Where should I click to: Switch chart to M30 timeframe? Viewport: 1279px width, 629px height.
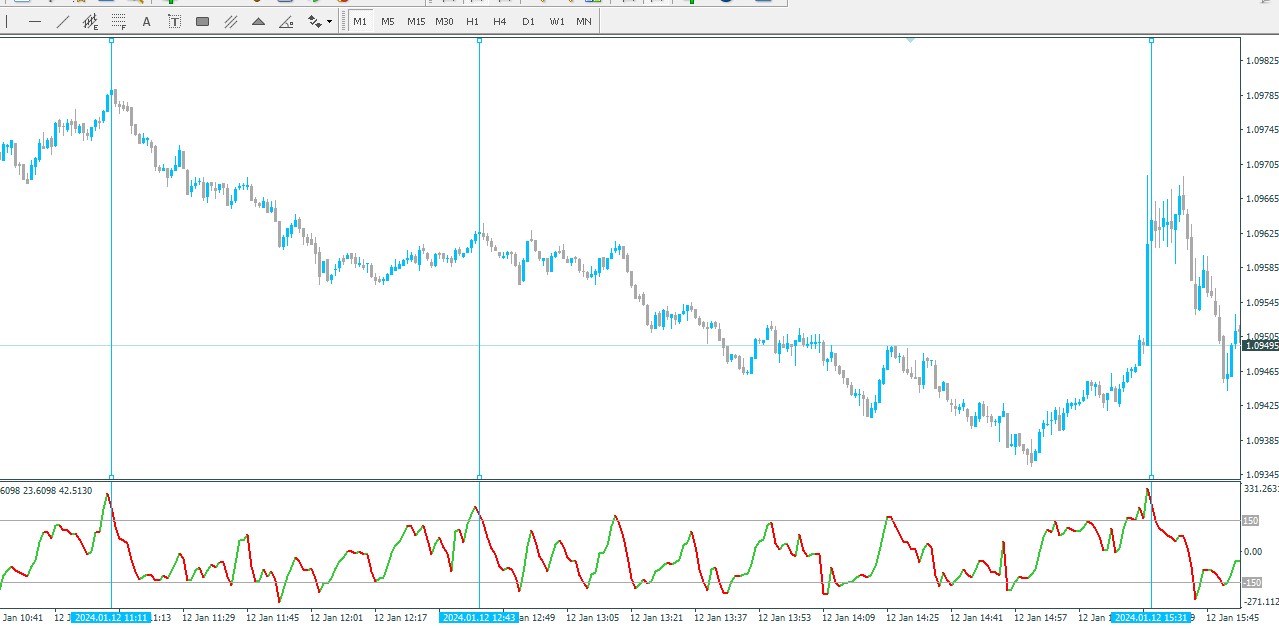tap(444, 21)
